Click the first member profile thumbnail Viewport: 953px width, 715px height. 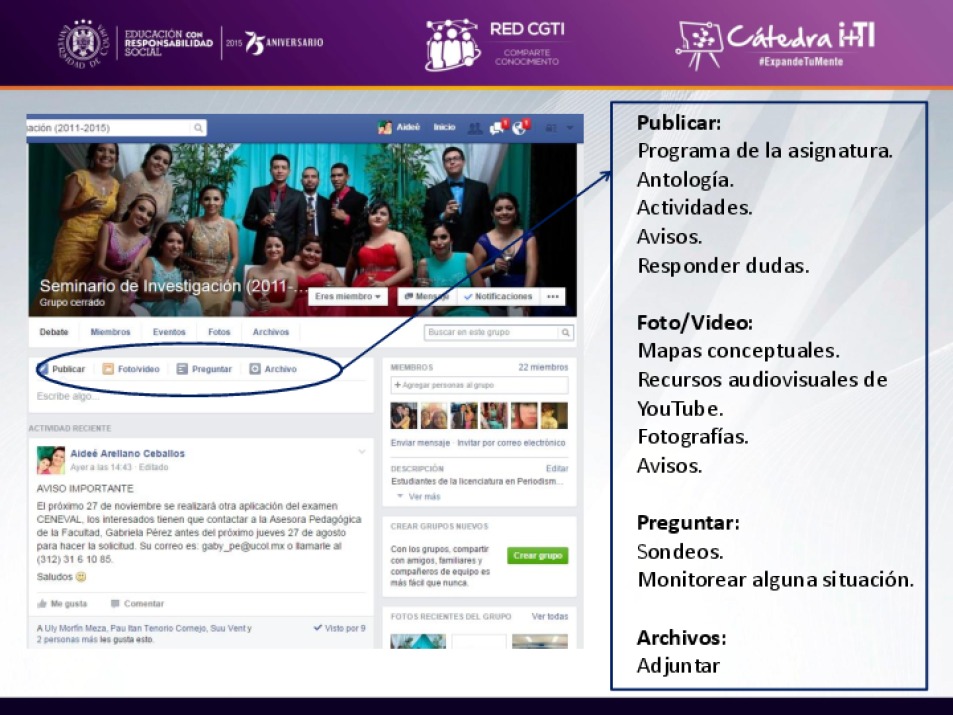403,415
